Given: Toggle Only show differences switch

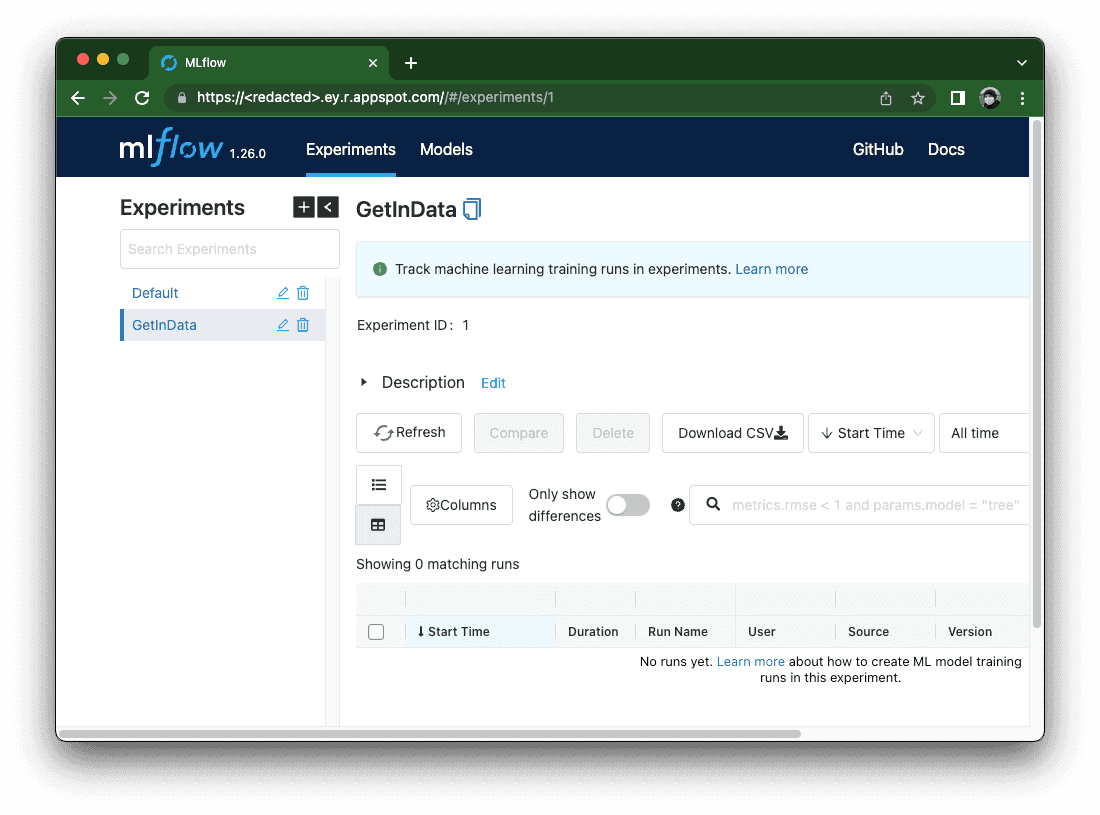Looking at the screenshot, I should pyautogui.click(x=628, y=505).
